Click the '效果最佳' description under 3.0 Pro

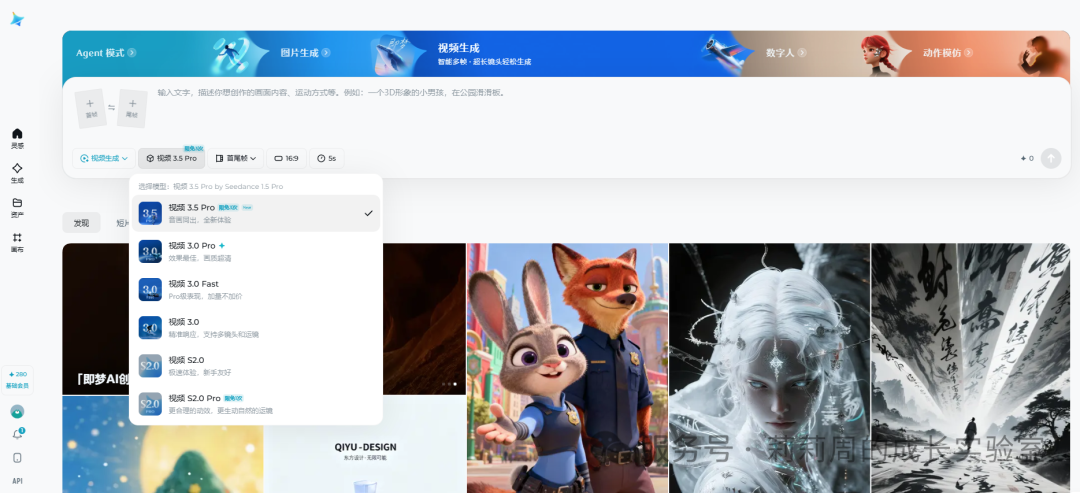(200, 258)
